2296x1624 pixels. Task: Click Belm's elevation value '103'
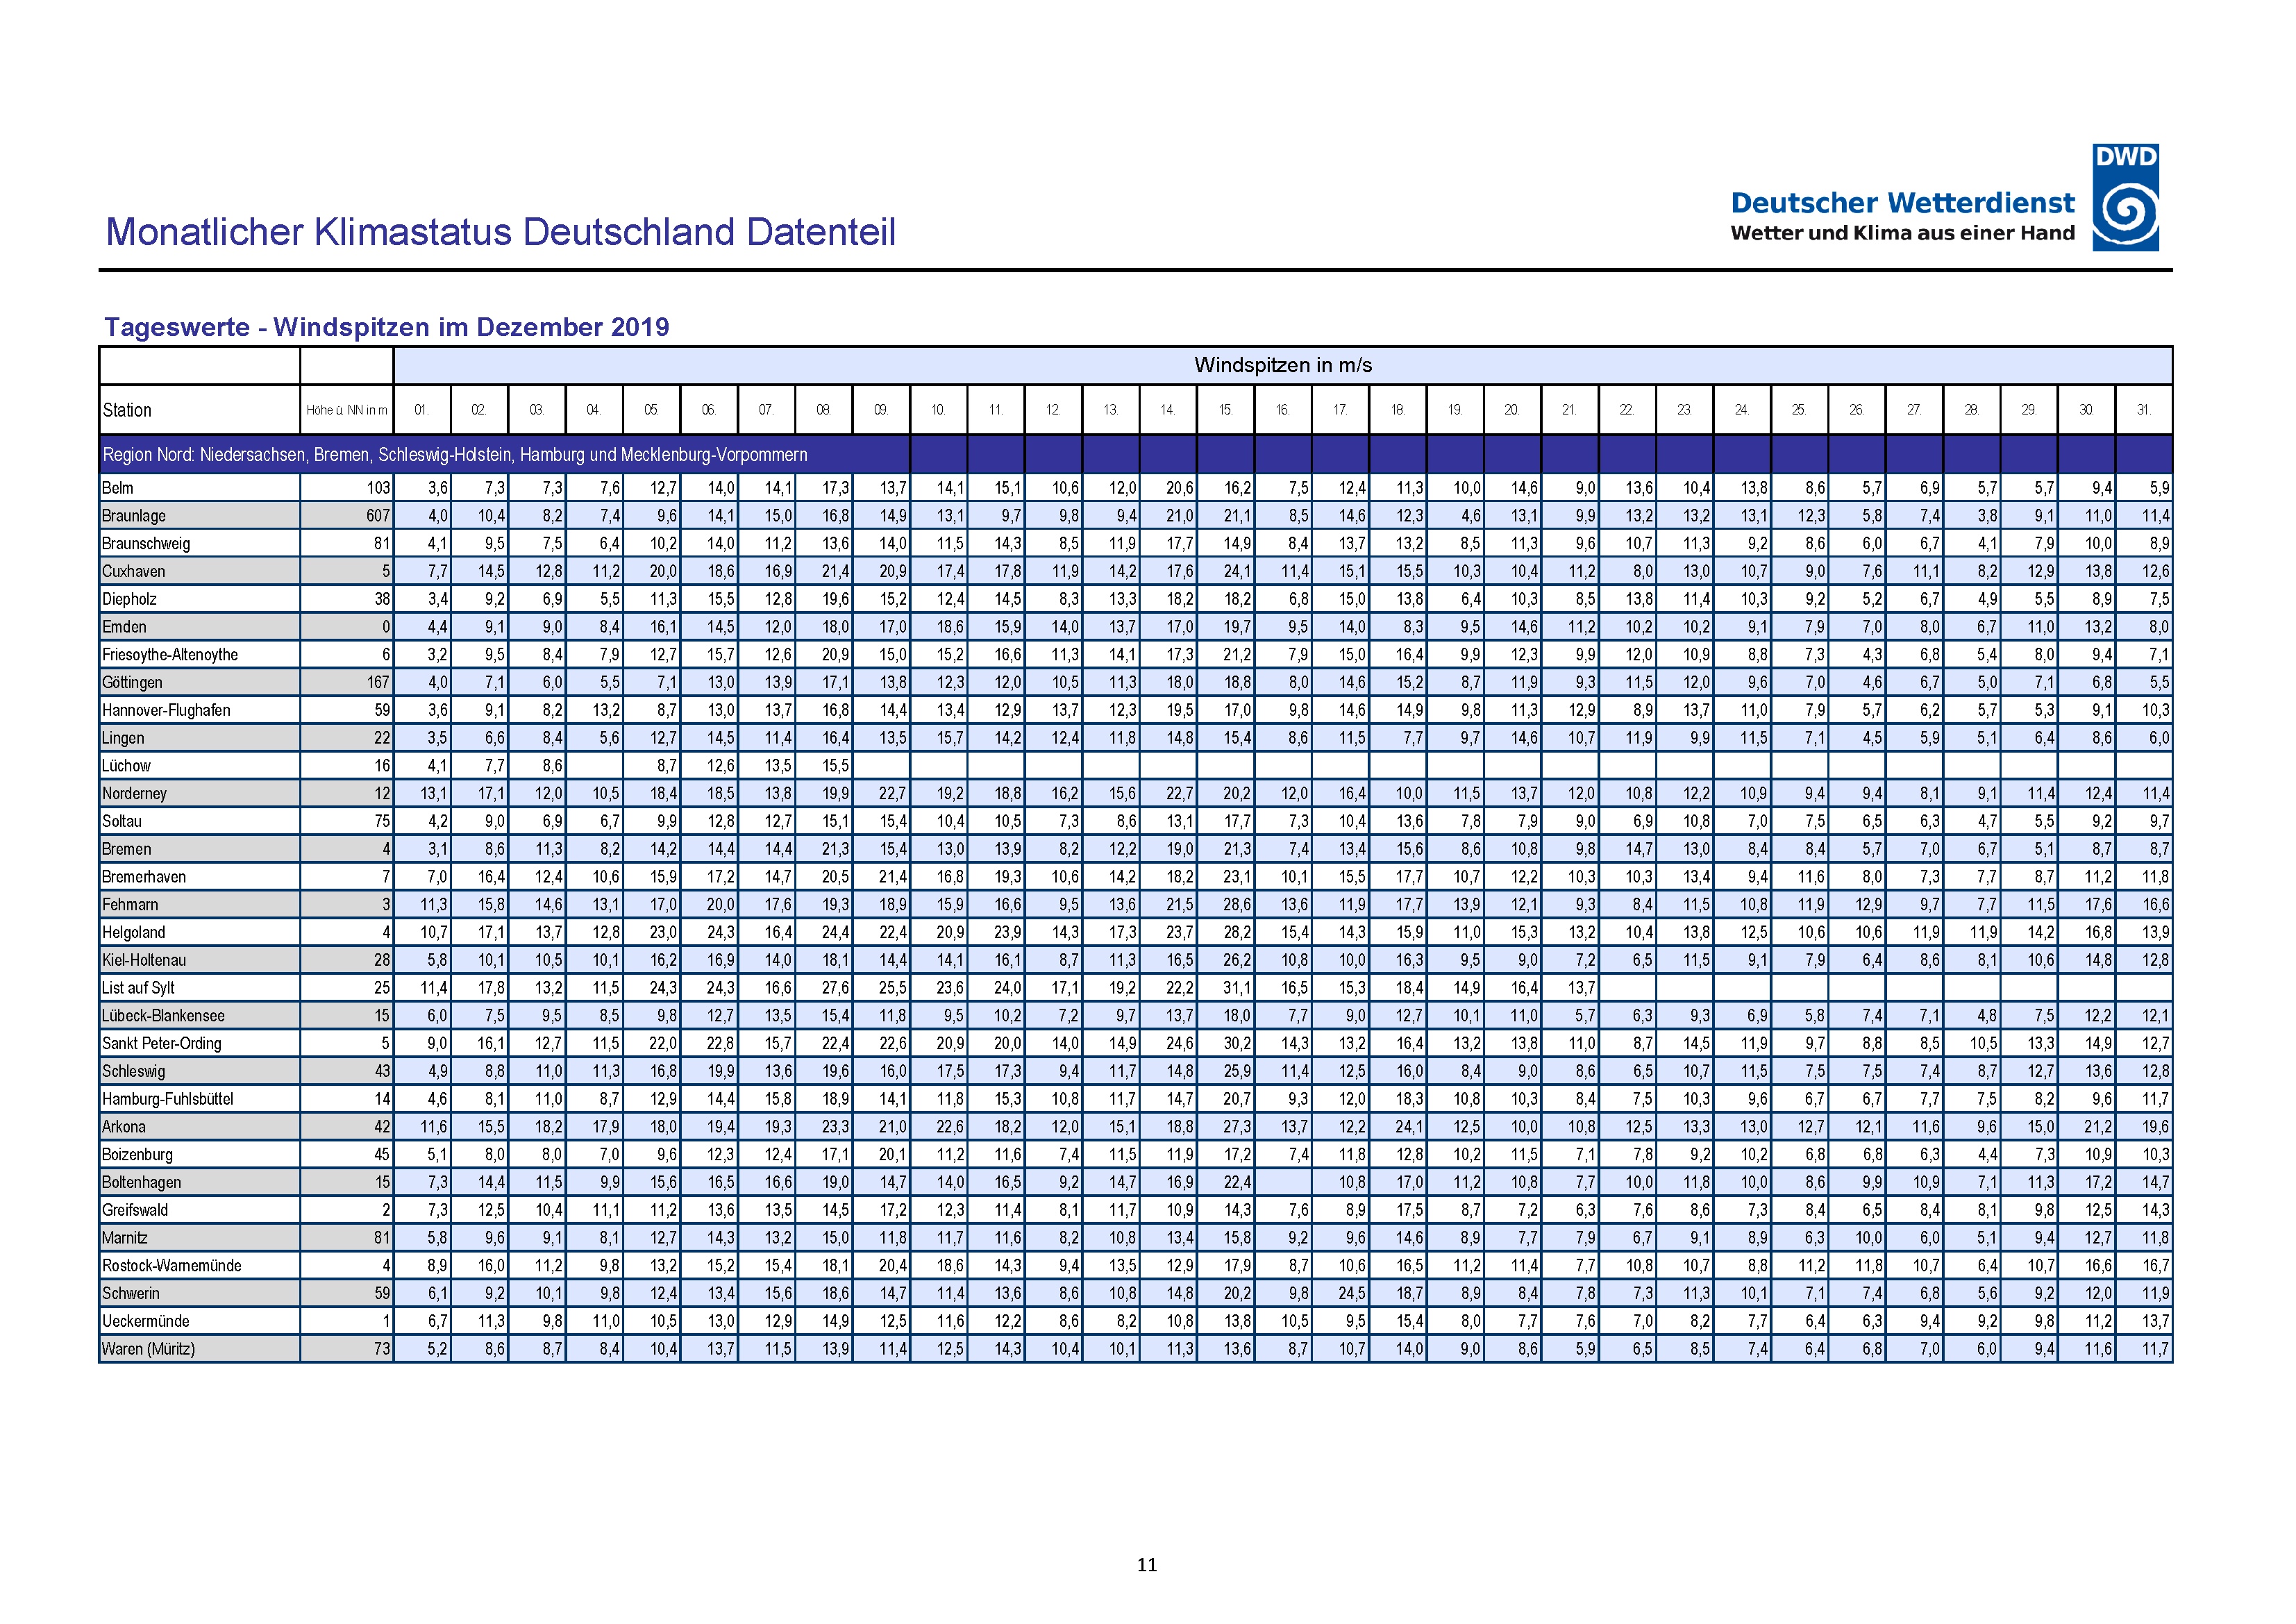click(378, 488)
